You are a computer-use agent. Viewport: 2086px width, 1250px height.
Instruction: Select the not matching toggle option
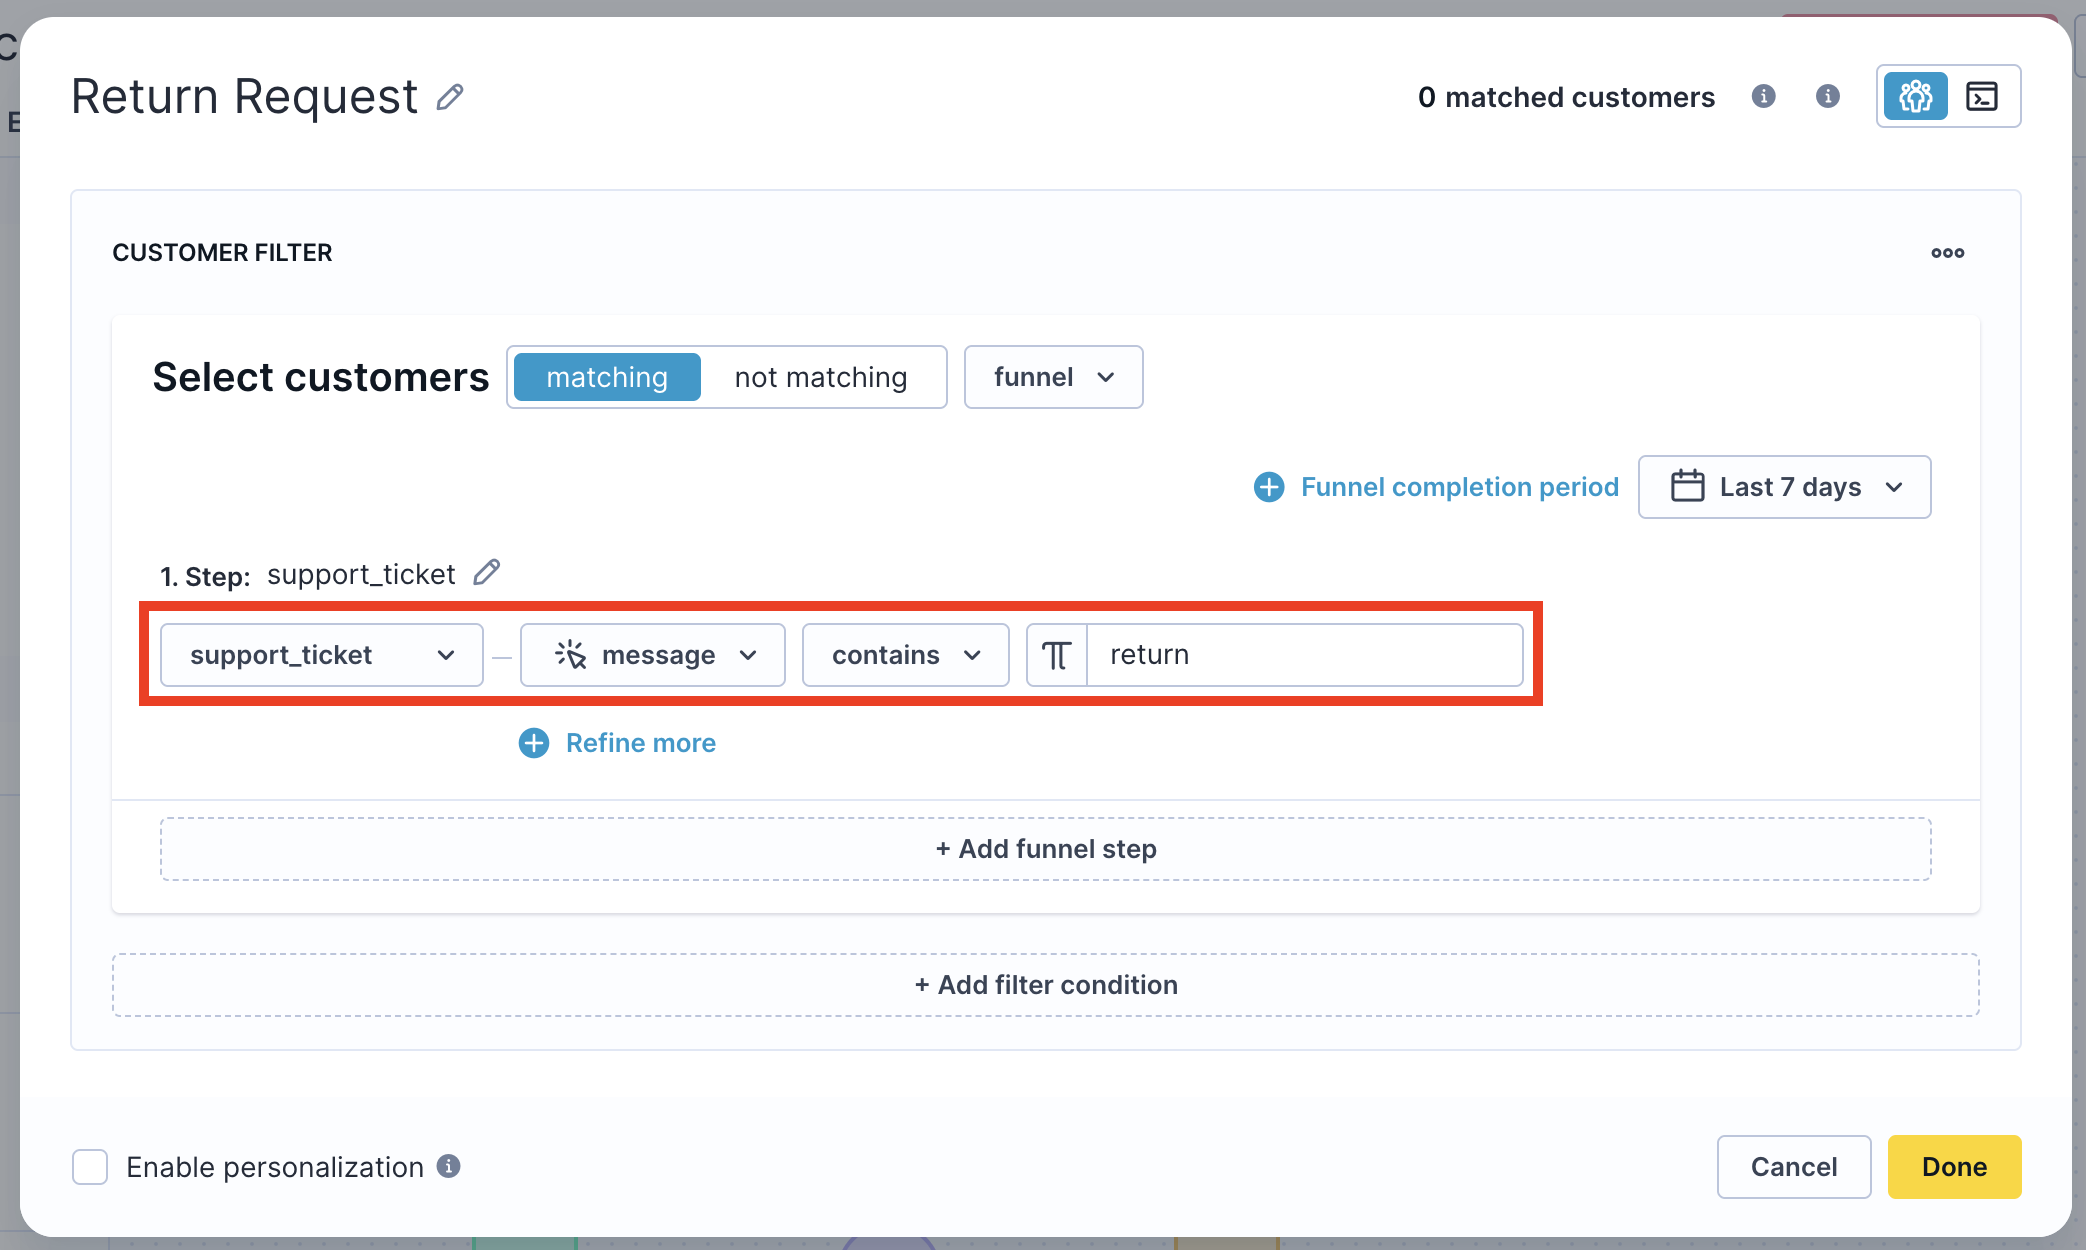click(820, 377)
